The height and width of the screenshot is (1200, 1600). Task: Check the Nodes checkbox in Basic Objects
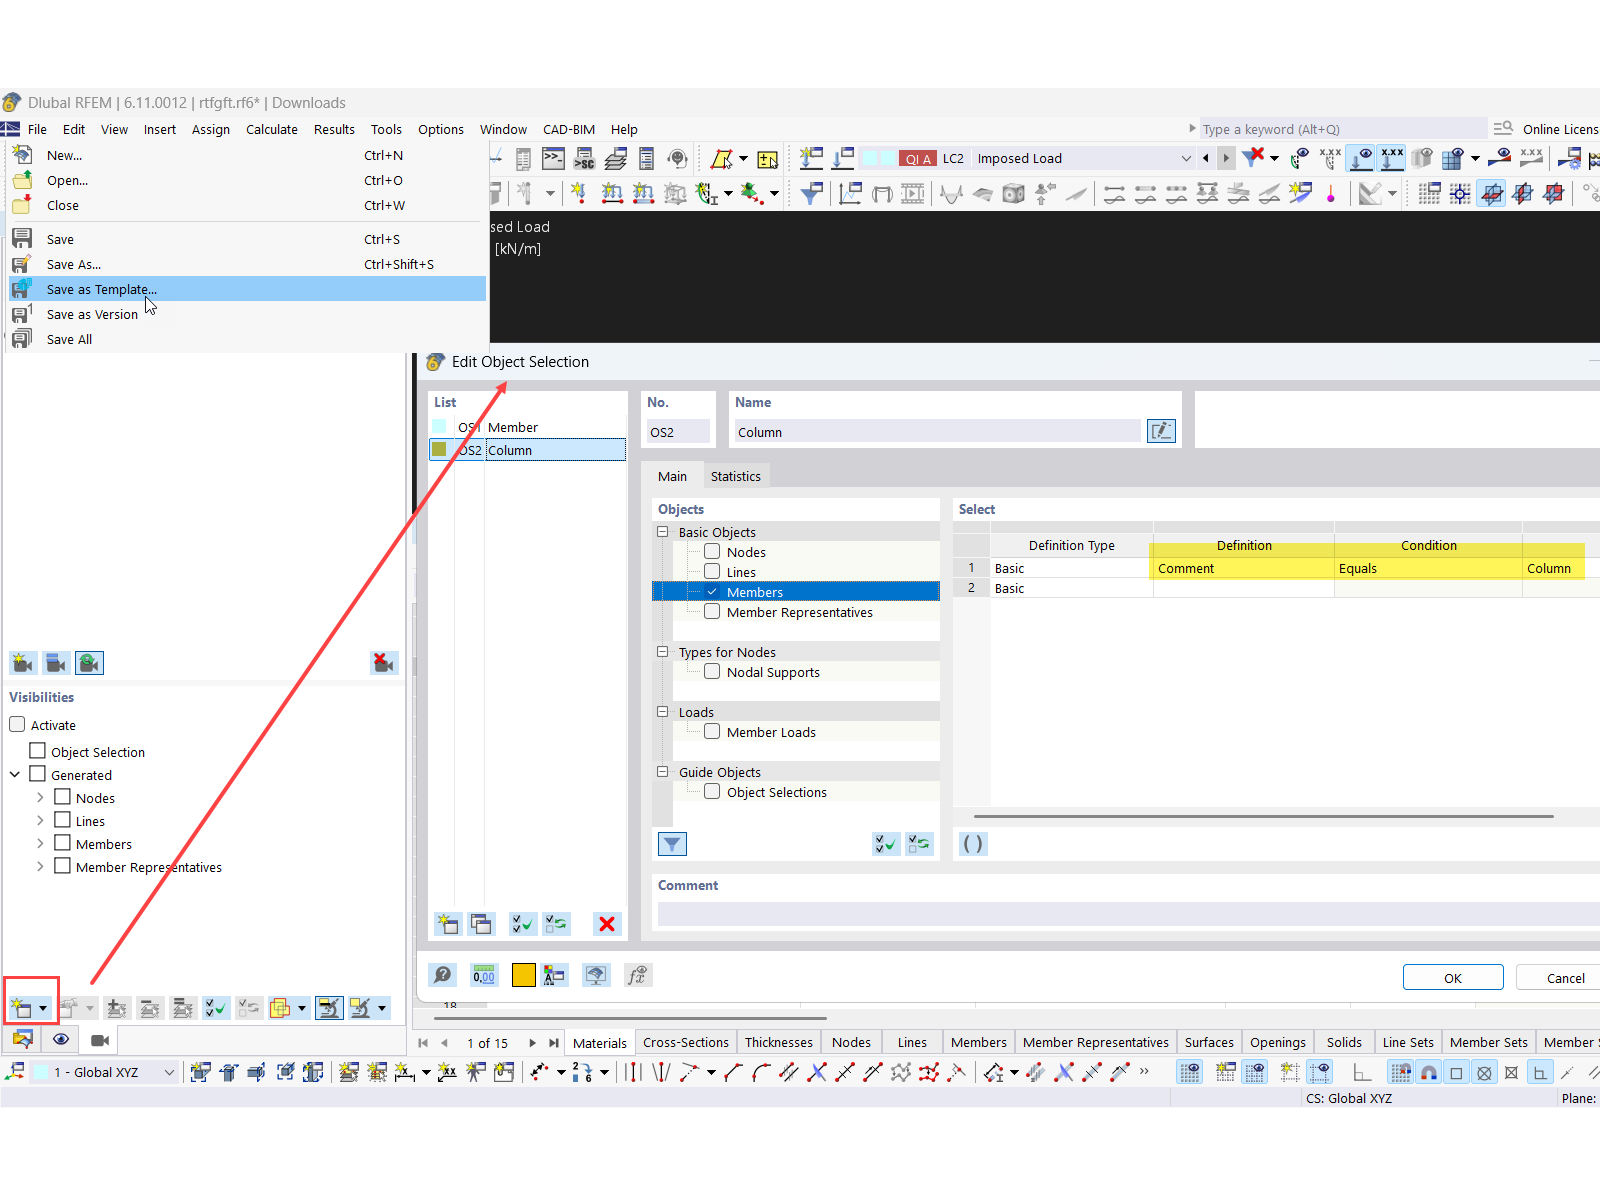tap(712, 551)
